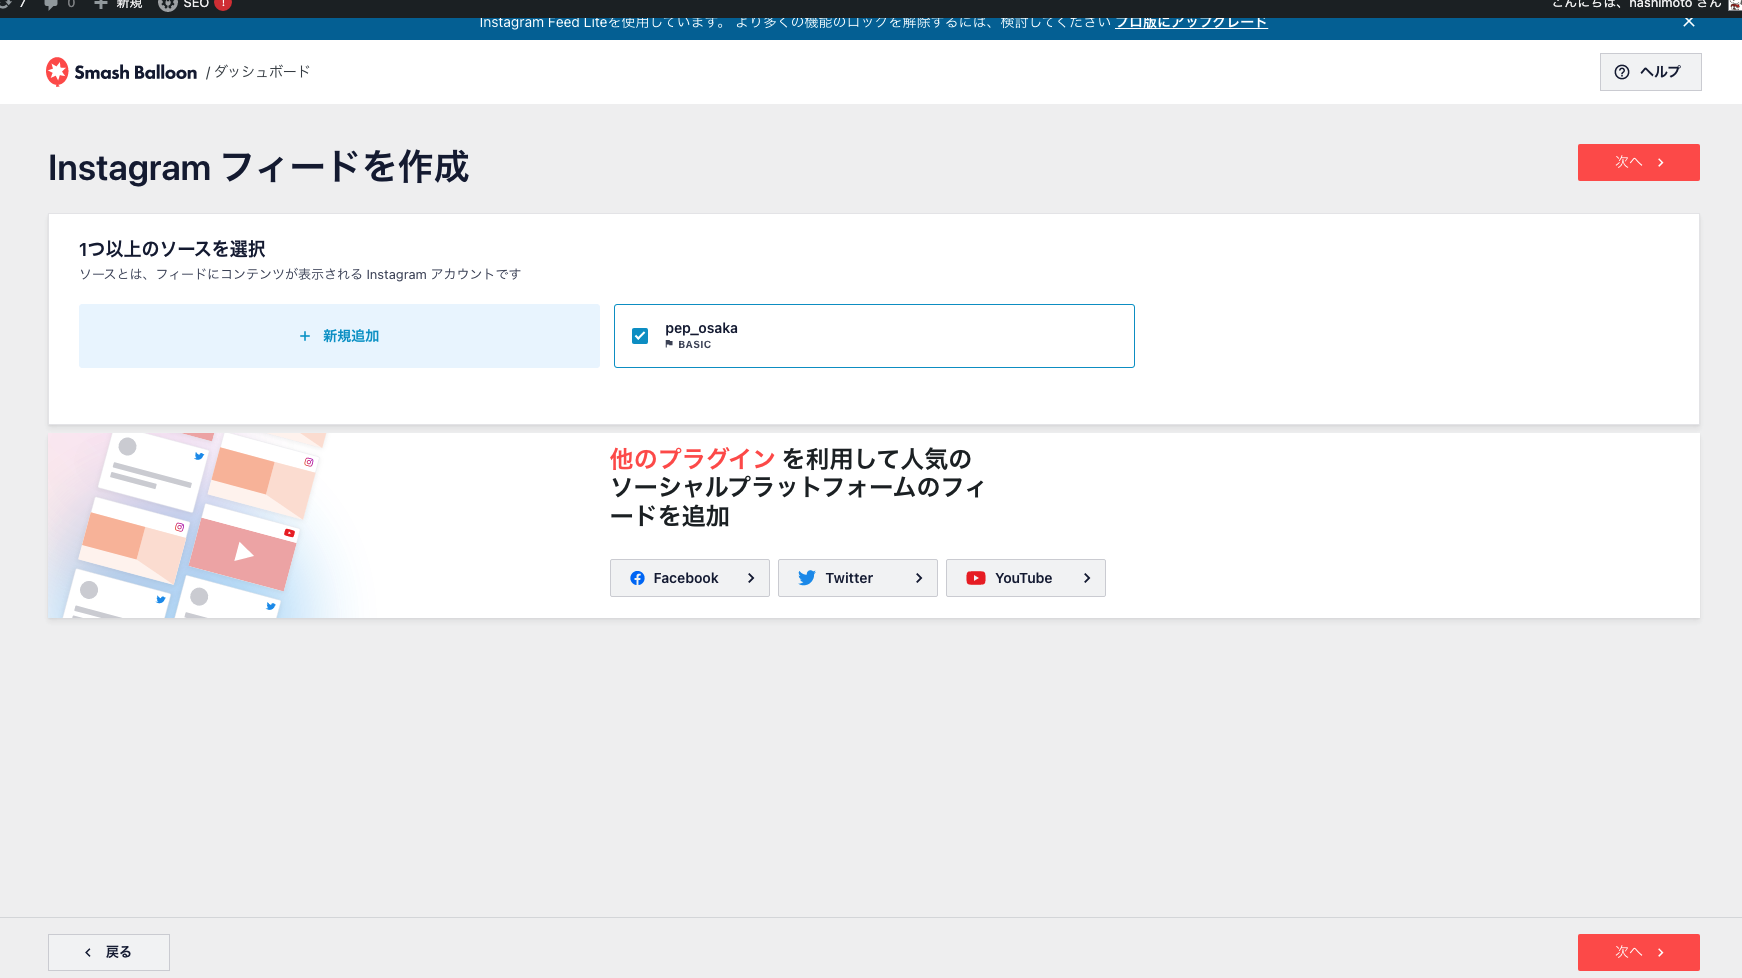Click the Smash Balloon logo

[121, 72]
